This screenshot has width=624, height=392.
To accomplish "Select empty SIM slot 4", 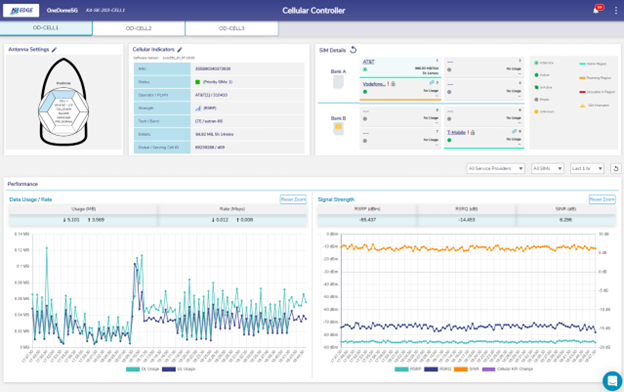I will point(484,89).
